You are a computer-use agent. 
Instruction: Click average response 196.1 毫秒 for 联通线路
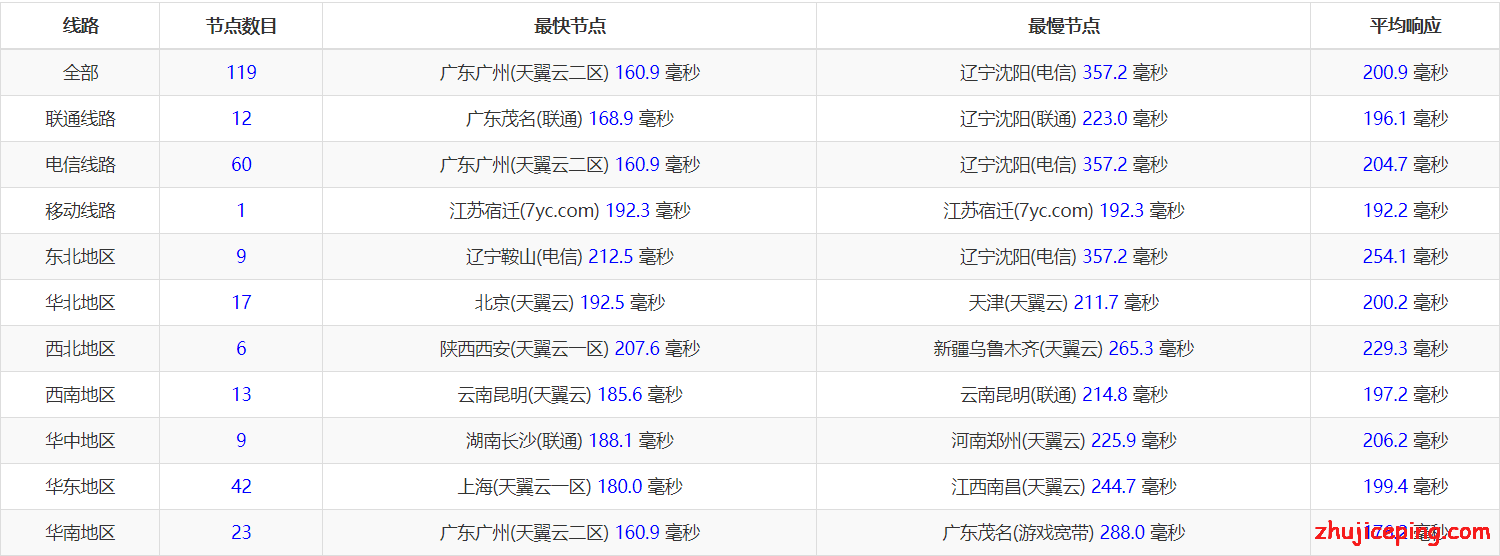coord(1405,118)
